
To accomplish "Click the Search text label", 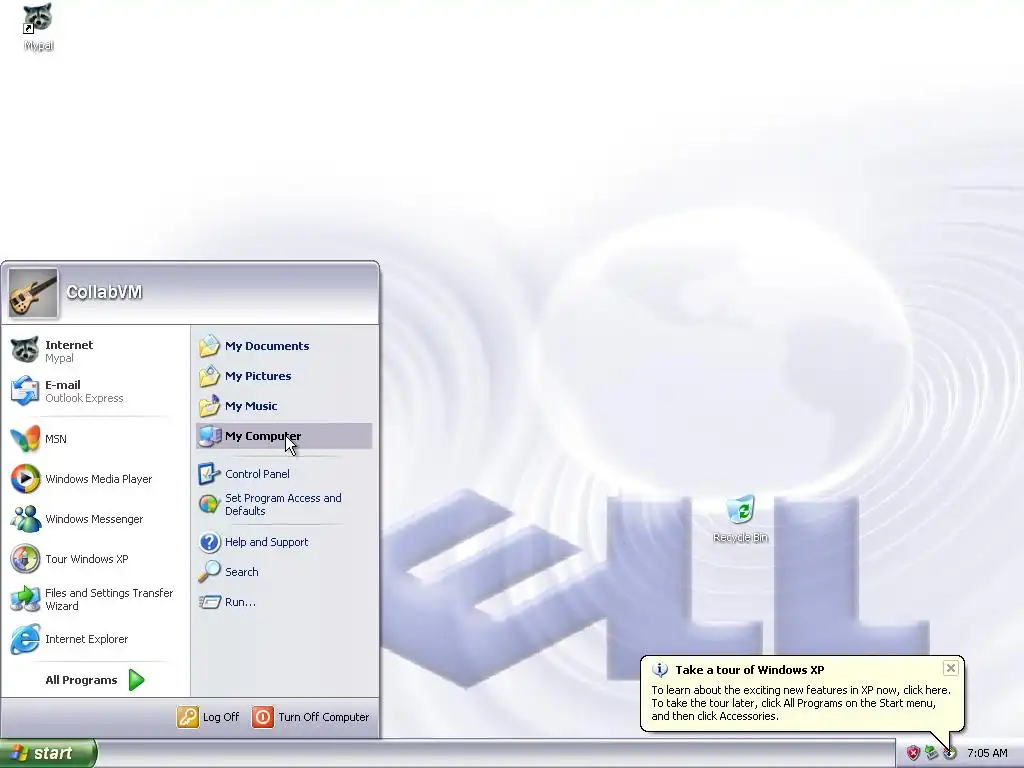I will [x=242, y=571].
